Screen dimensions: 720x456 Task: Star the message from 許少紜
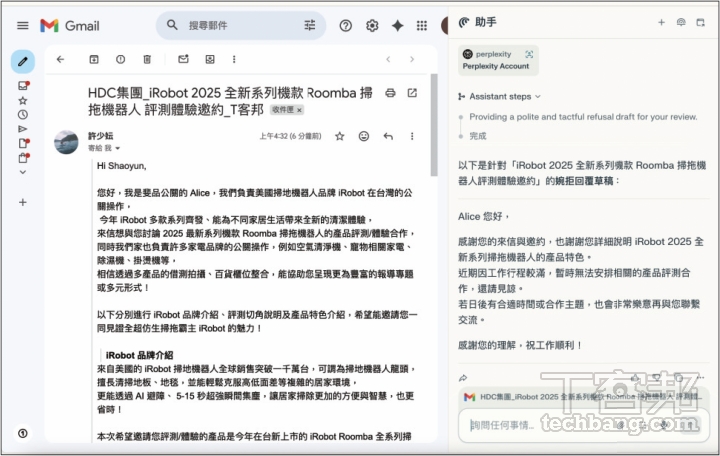339,136
